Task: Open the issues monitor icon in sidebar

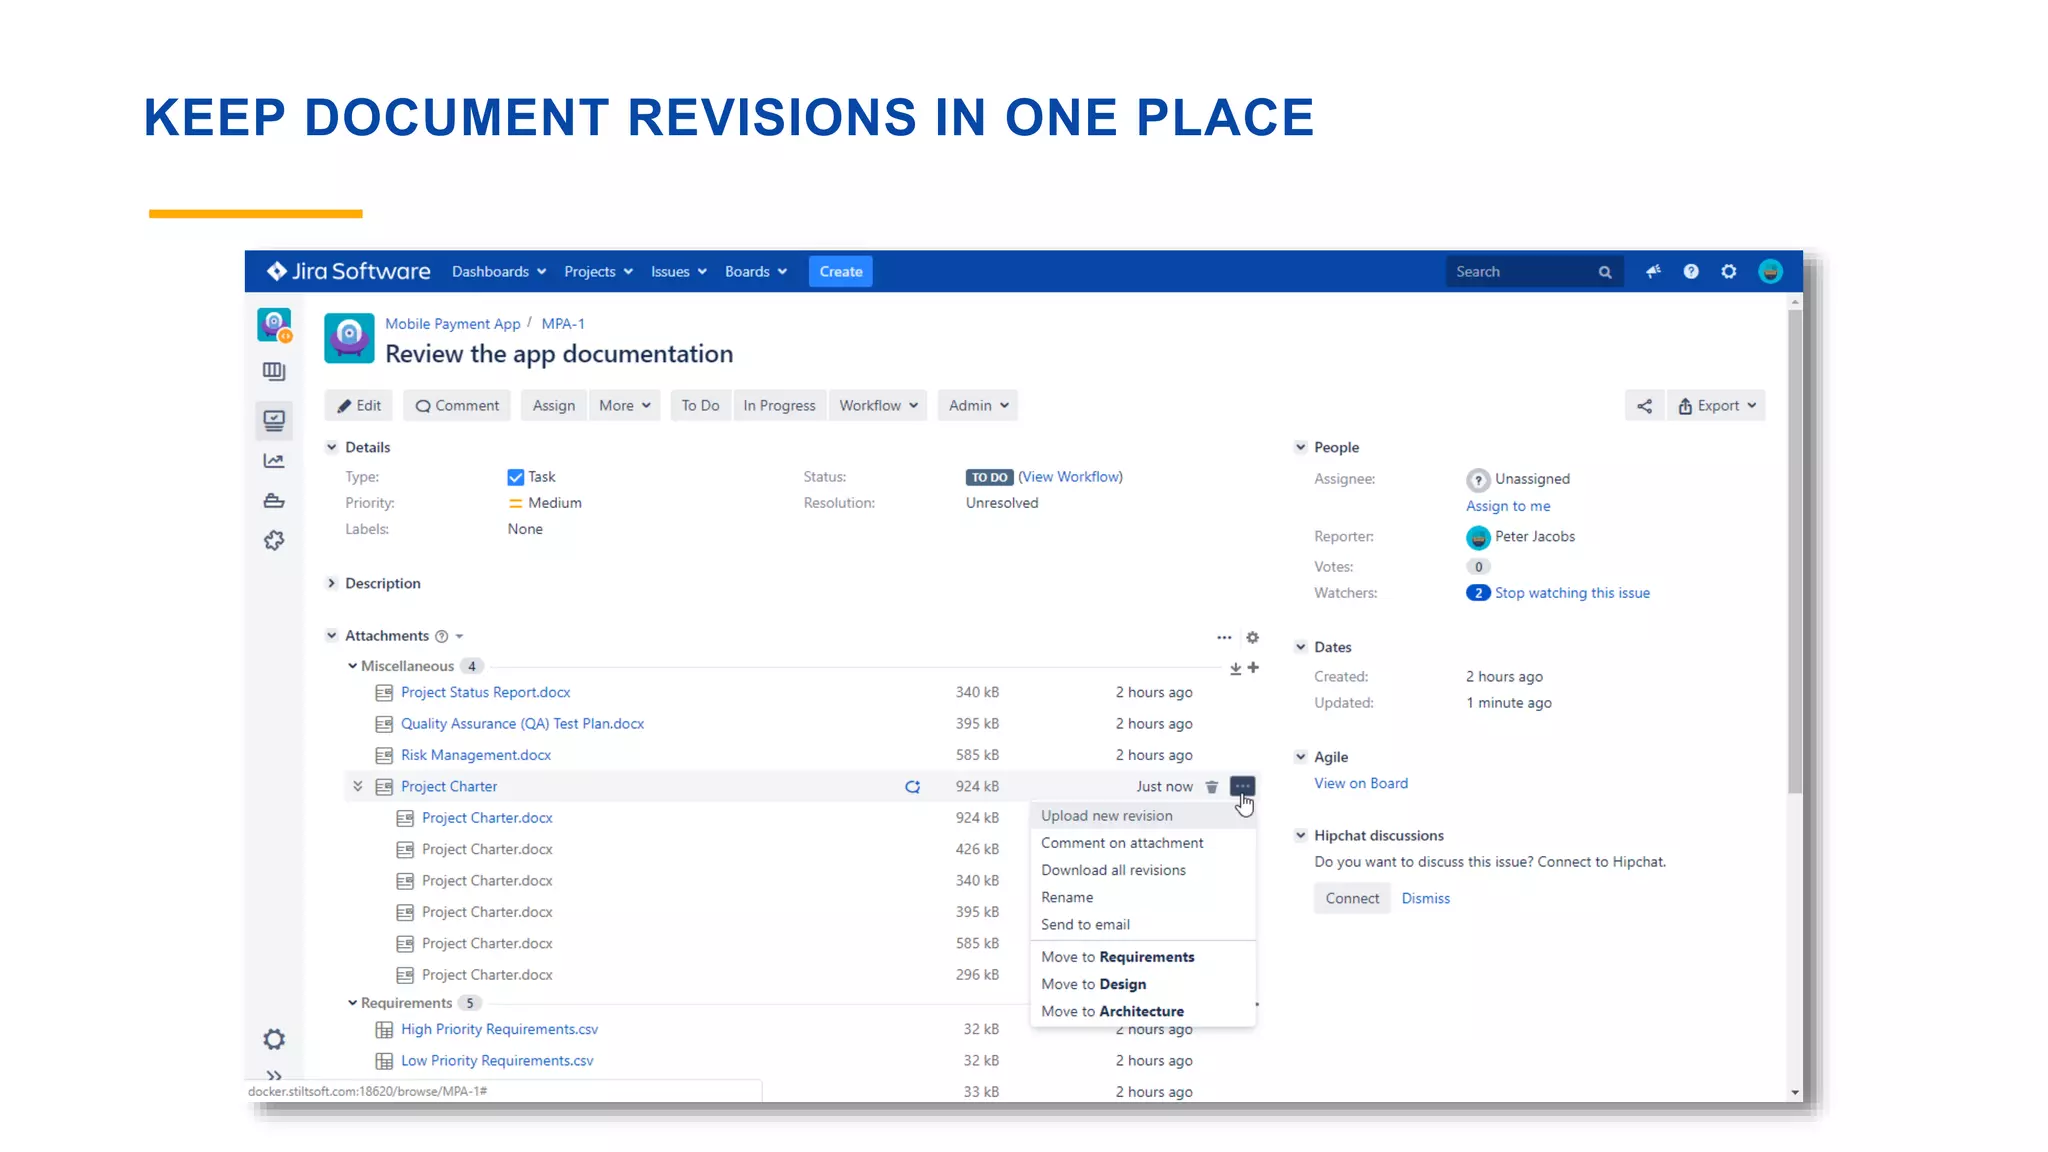Action: [x=274, y=420]
